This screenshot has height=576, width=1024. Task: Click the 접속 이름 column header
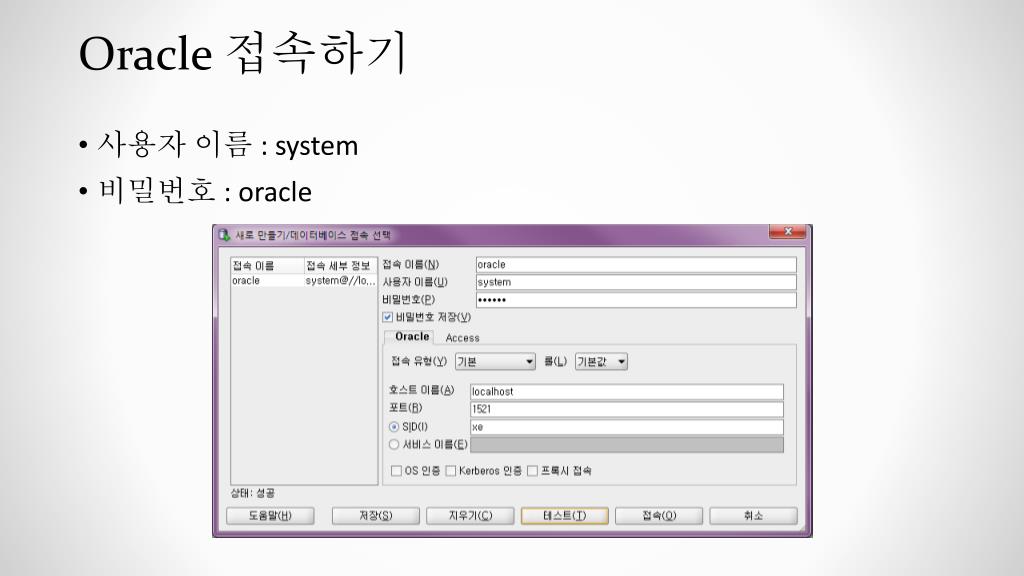(x=268, y=266)
